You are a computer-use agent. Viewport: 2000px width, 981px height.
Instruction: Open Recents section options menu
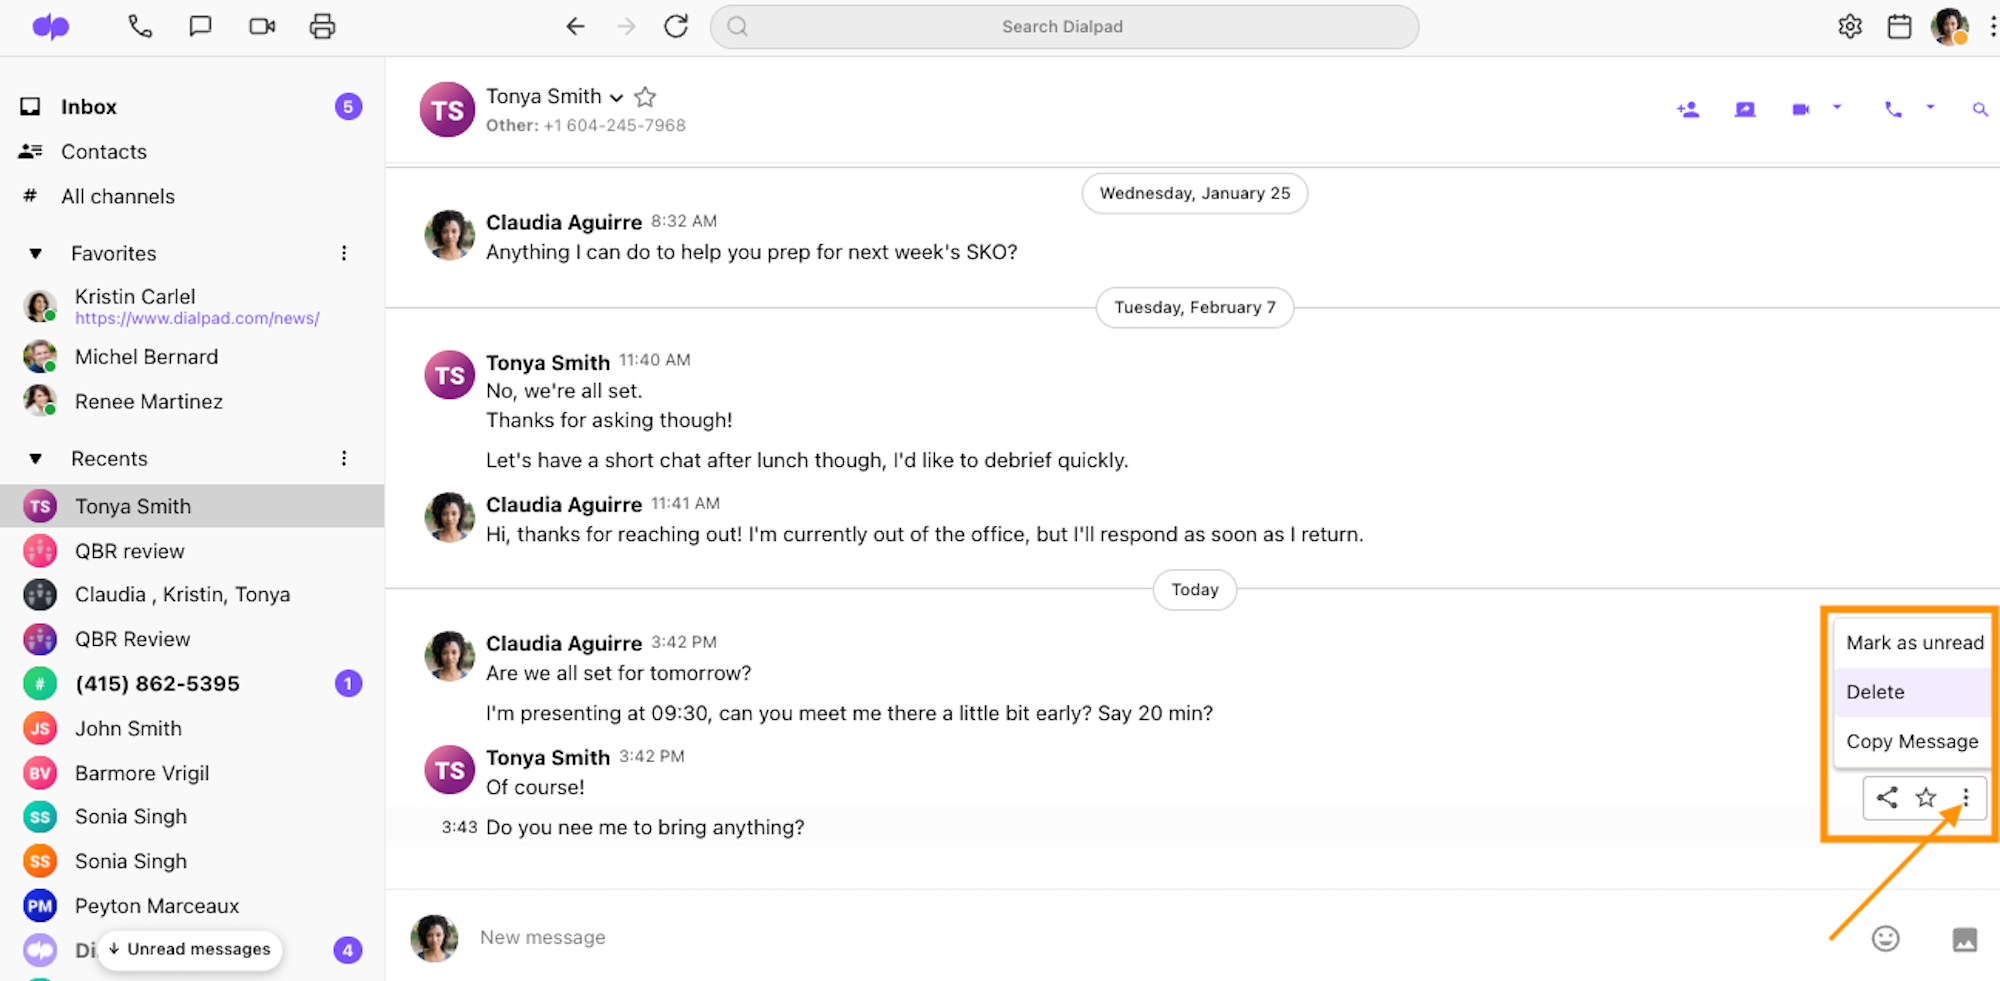point(344,458)
